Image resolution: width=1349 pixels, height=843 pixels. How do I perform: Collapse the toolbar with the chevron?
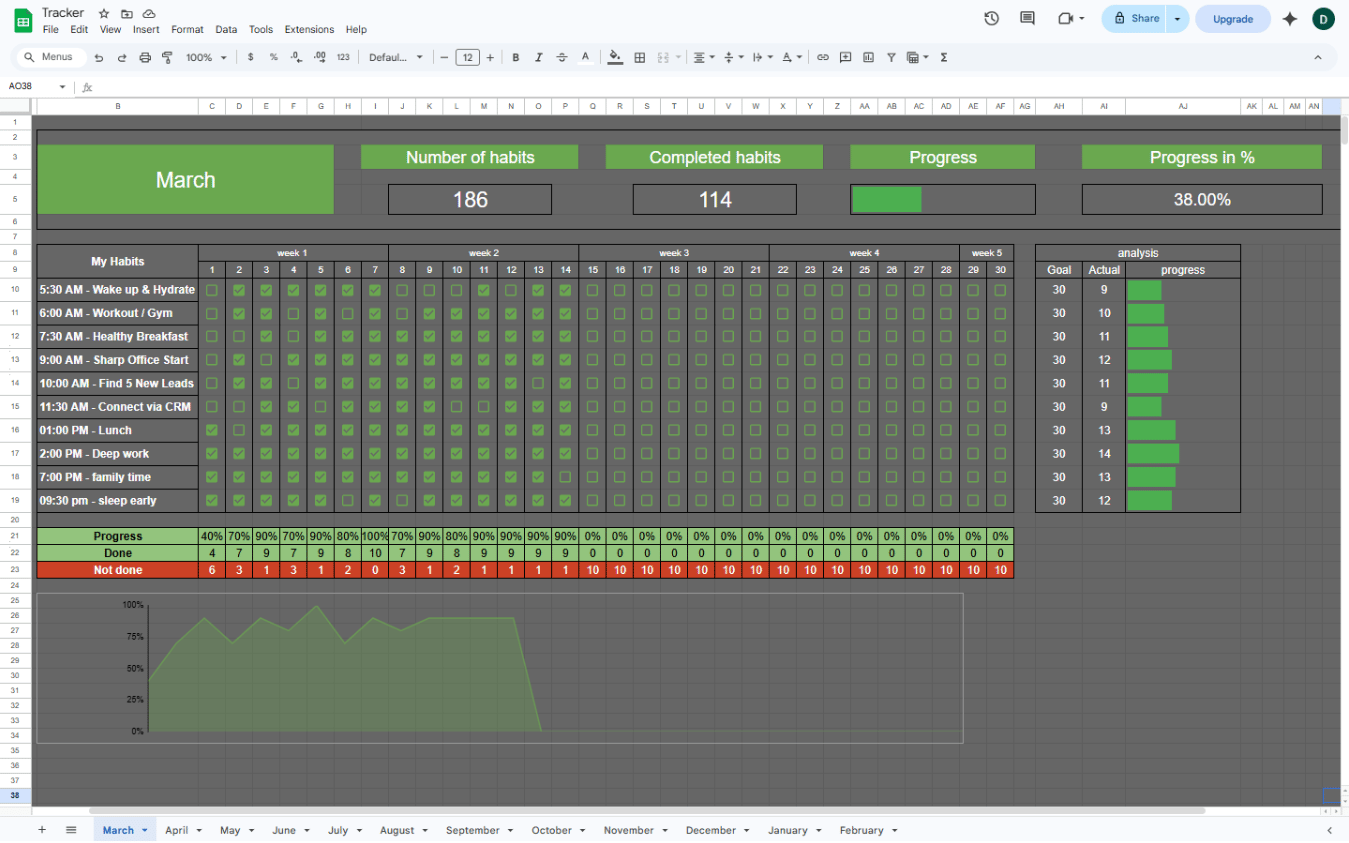[x=1318, y=58]
